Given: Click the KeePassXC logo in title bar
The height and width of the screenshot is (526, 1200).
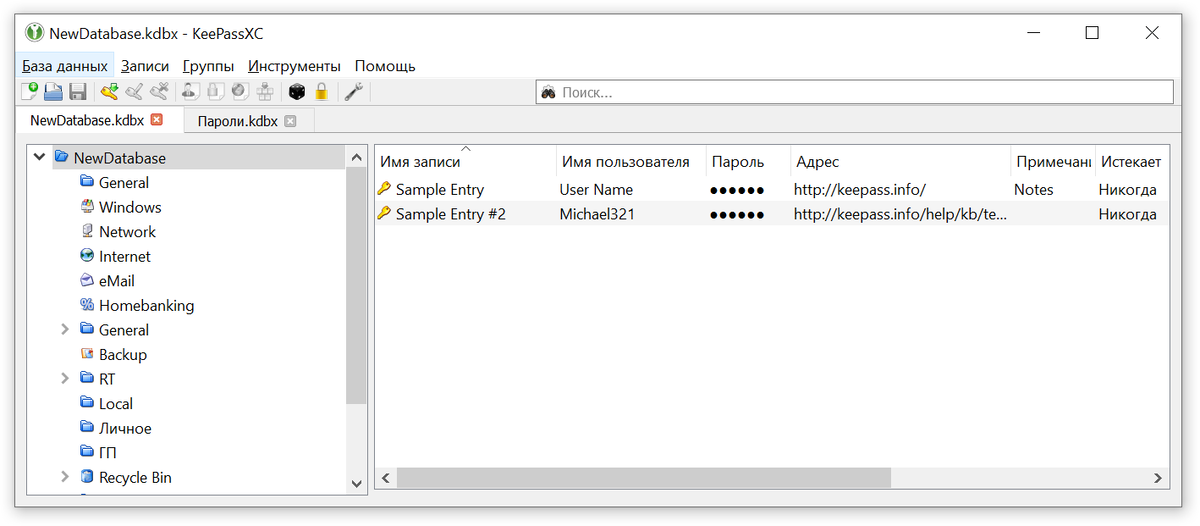Looking at the screenshot, I should (x=35, y=33).
